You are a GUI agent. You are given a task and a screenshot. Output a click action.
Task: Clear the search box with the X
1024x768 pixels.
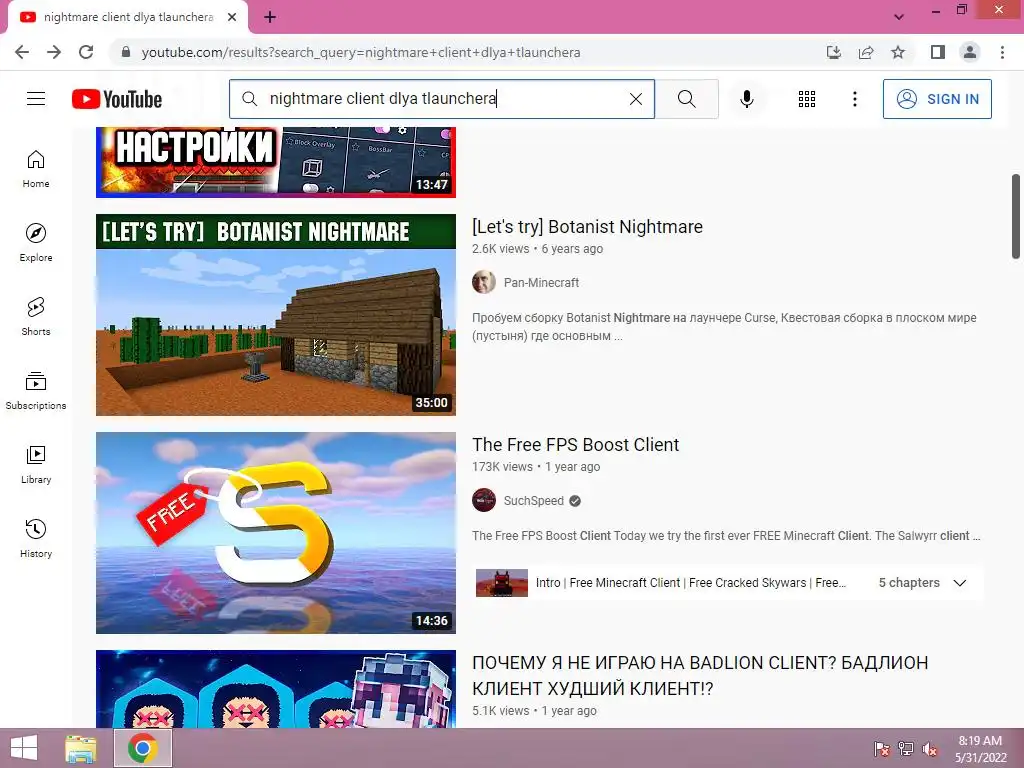click(635, 99)
